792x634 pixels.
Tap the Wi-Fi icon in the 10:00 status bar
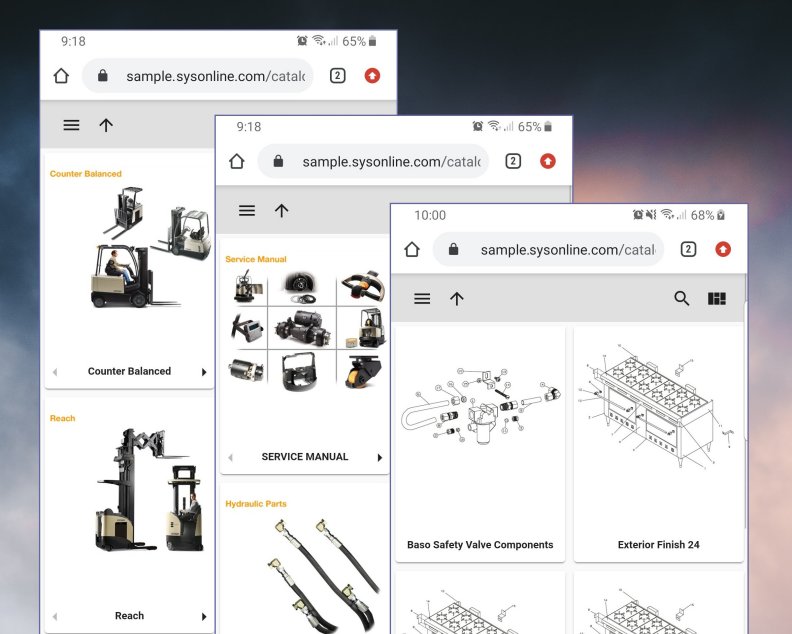(x=667, y=214)
